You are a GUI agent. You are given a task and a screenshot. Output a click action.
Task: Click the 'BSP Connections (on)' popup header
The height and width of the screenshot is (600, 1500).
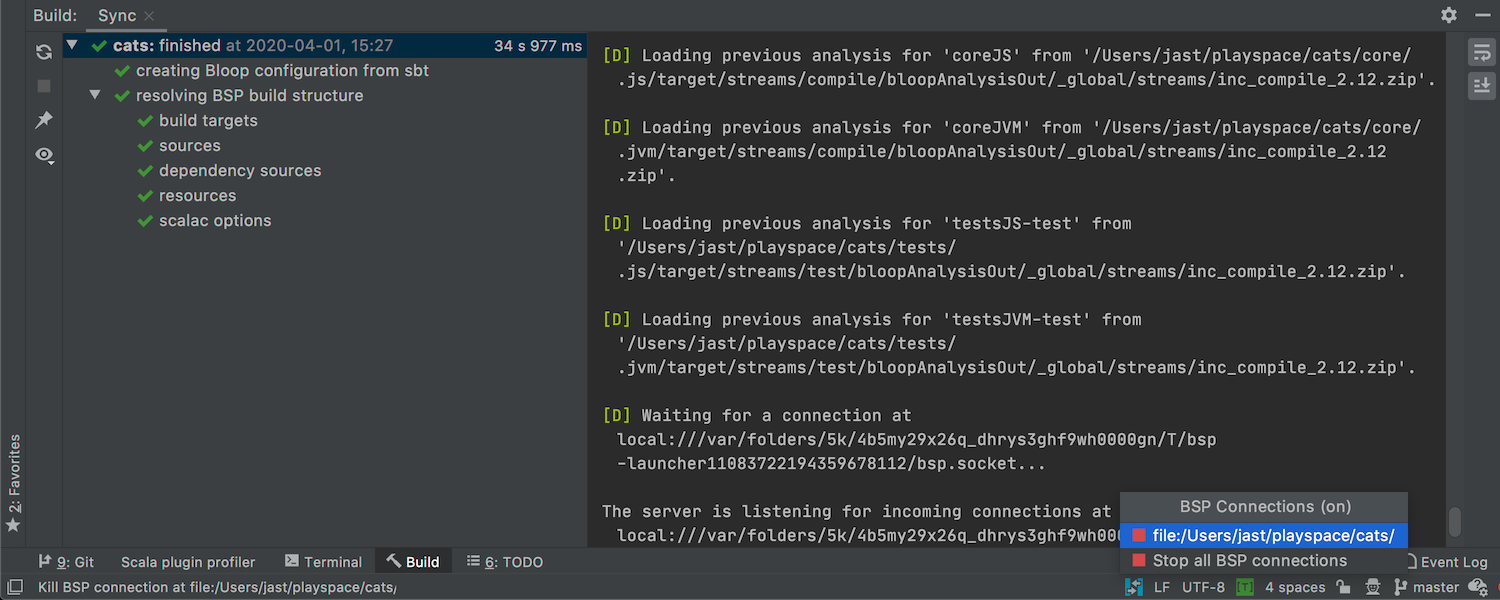click(1265, 507)
